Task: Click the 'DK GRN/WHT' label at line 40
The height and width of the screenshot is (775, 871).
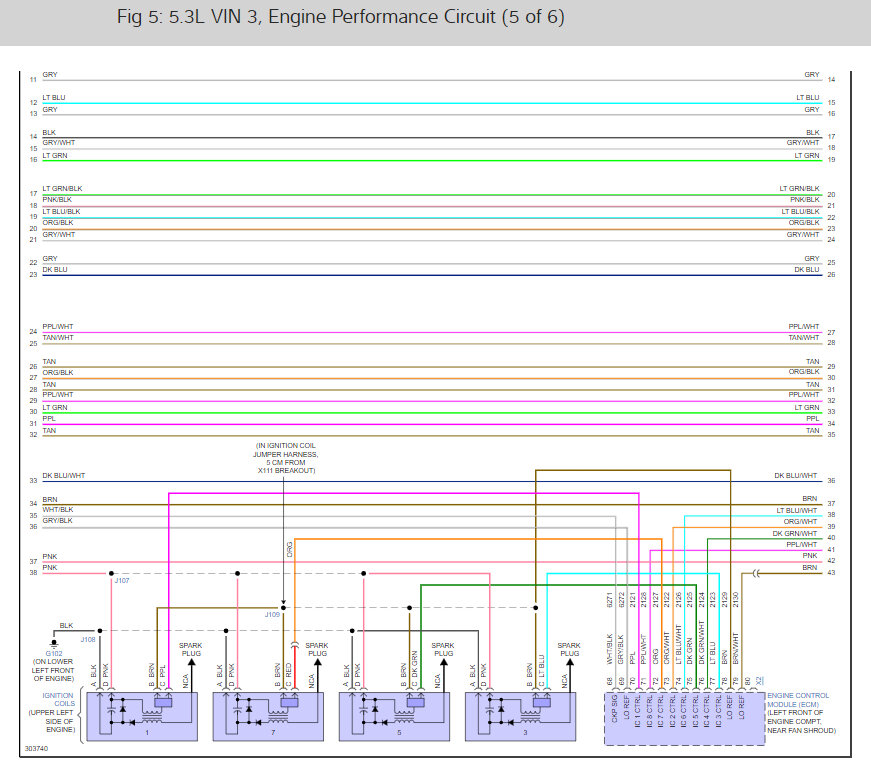Action: click(794, 533)
